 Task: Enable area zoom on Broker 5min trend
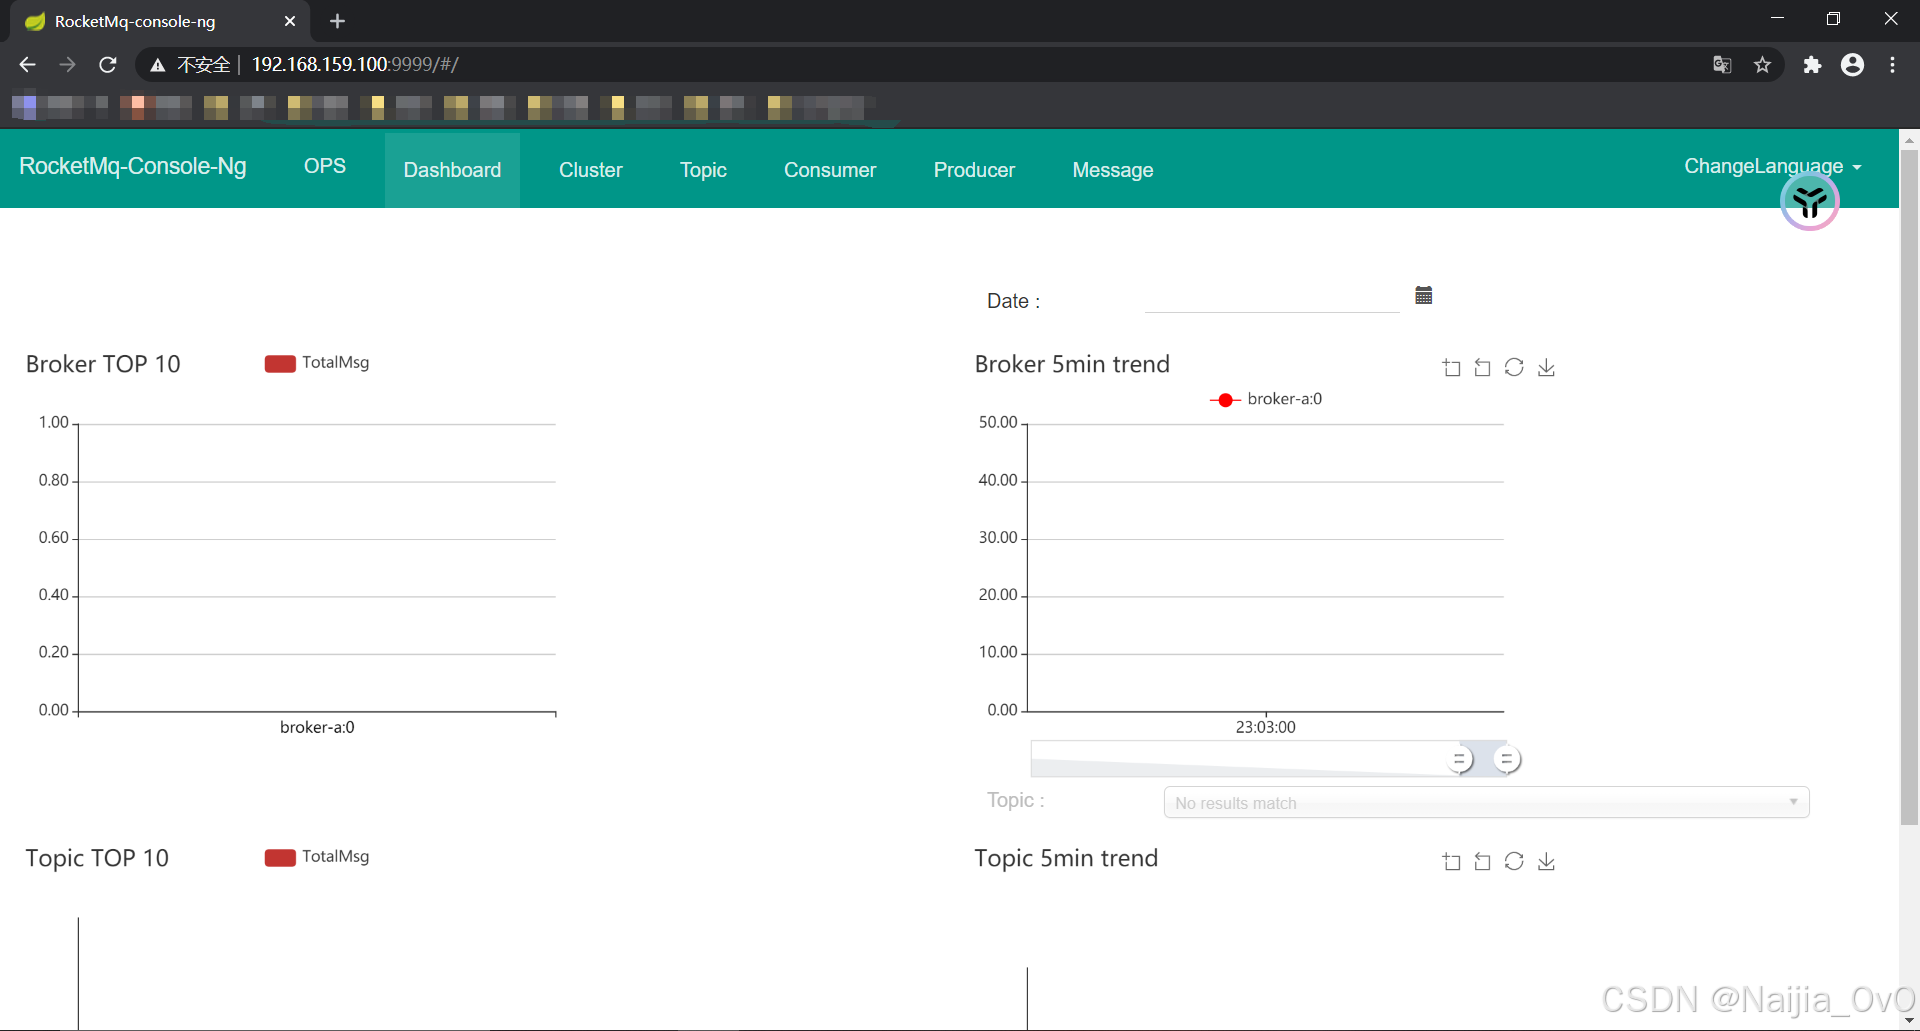[x=1452, y=368]
